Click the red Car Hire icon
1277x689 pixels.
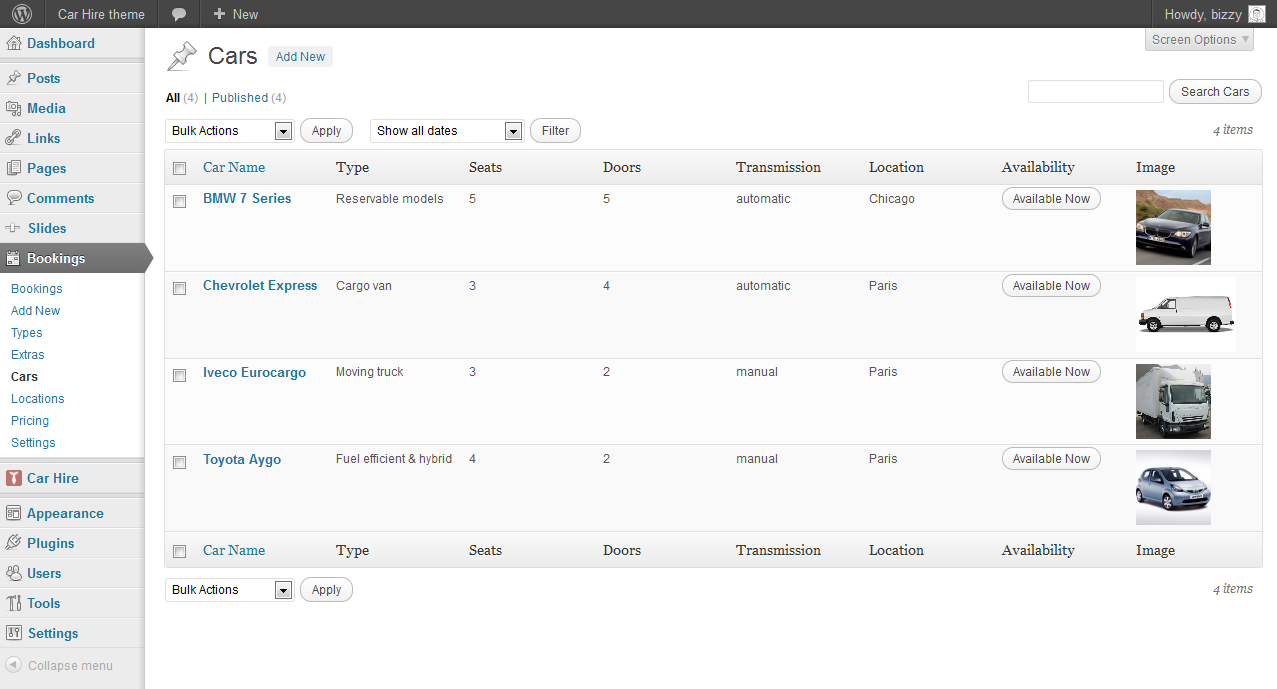point(14,478)
